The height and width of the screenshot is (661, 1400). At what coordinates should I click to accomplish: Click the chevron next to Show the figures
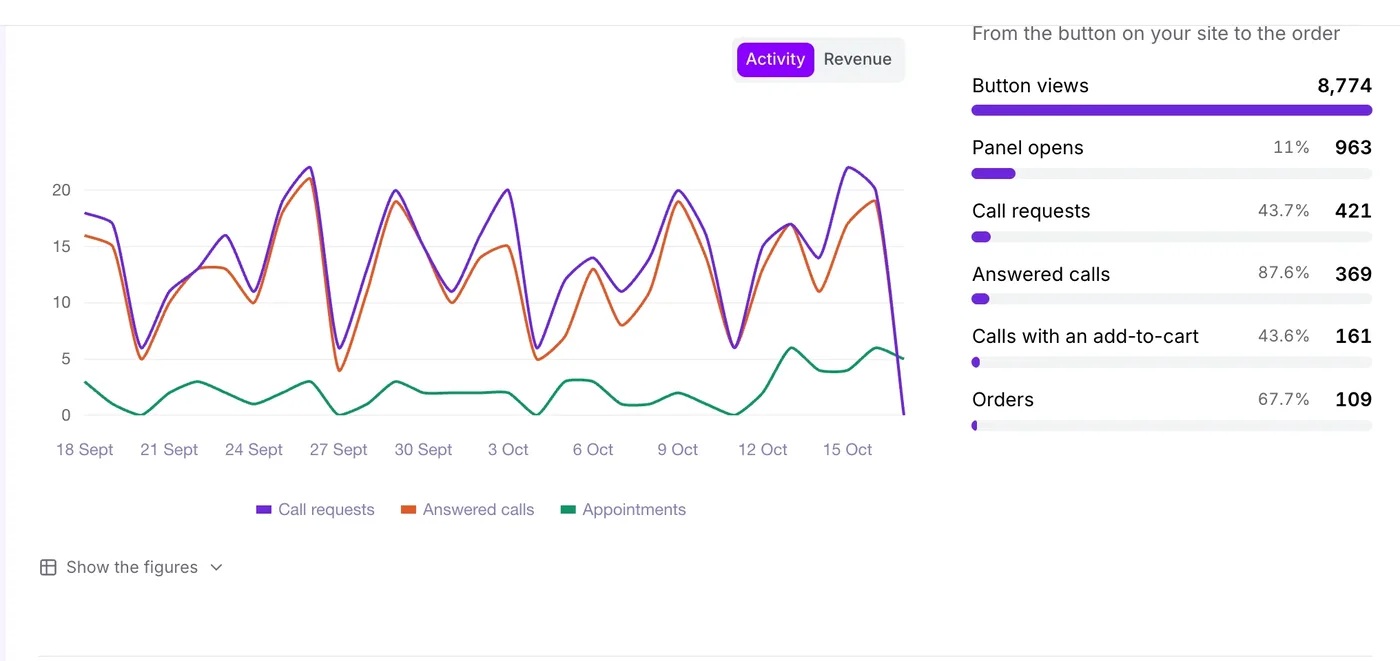(x=216, y=567)
